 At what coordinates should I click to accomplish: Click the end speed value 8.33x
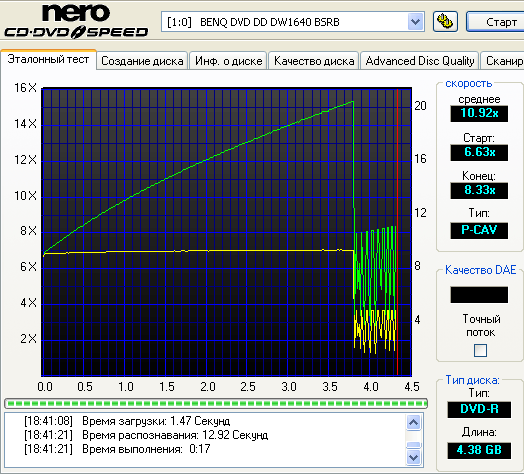pyautogui.click(x=479, y=191)
